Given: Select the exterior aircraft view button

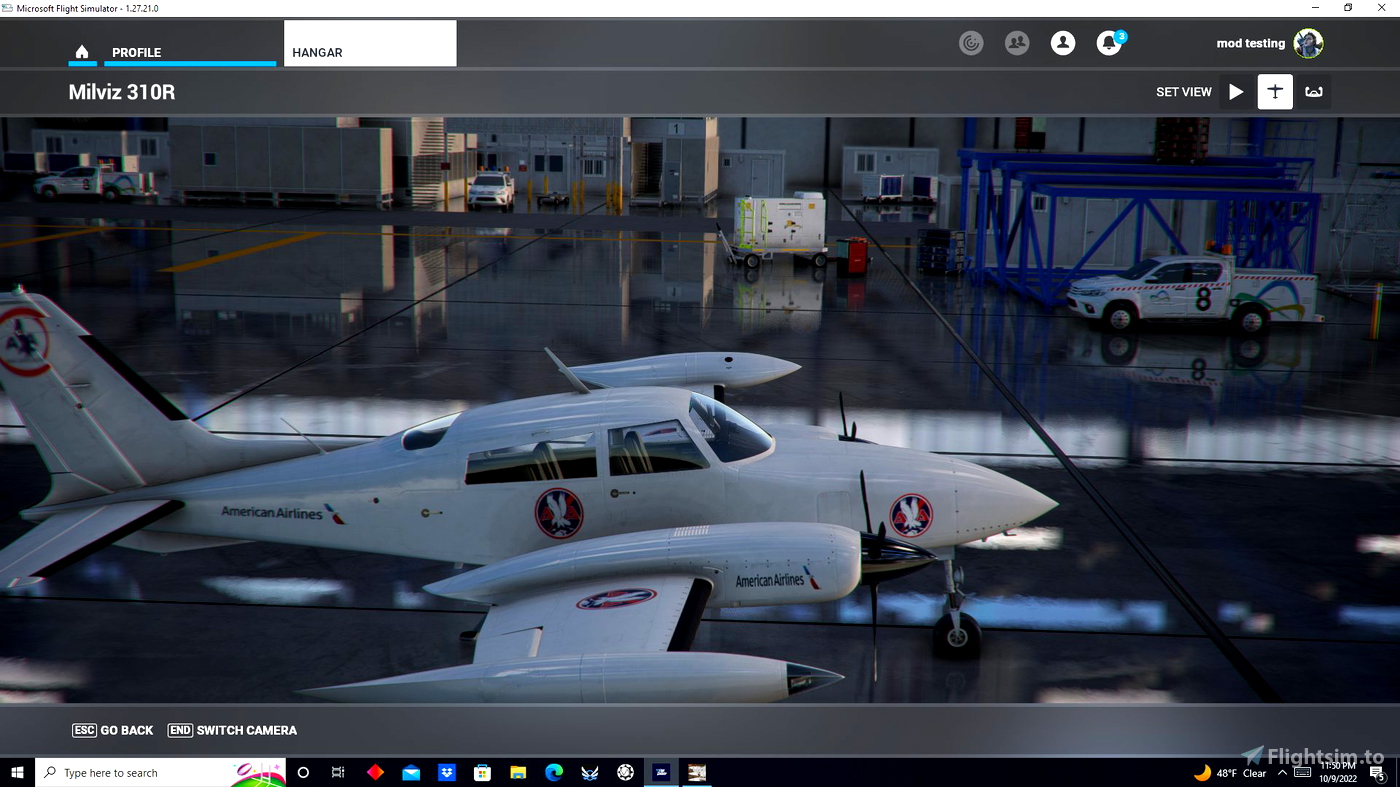Looking at the screenshot, I should tap(1275, 92).
